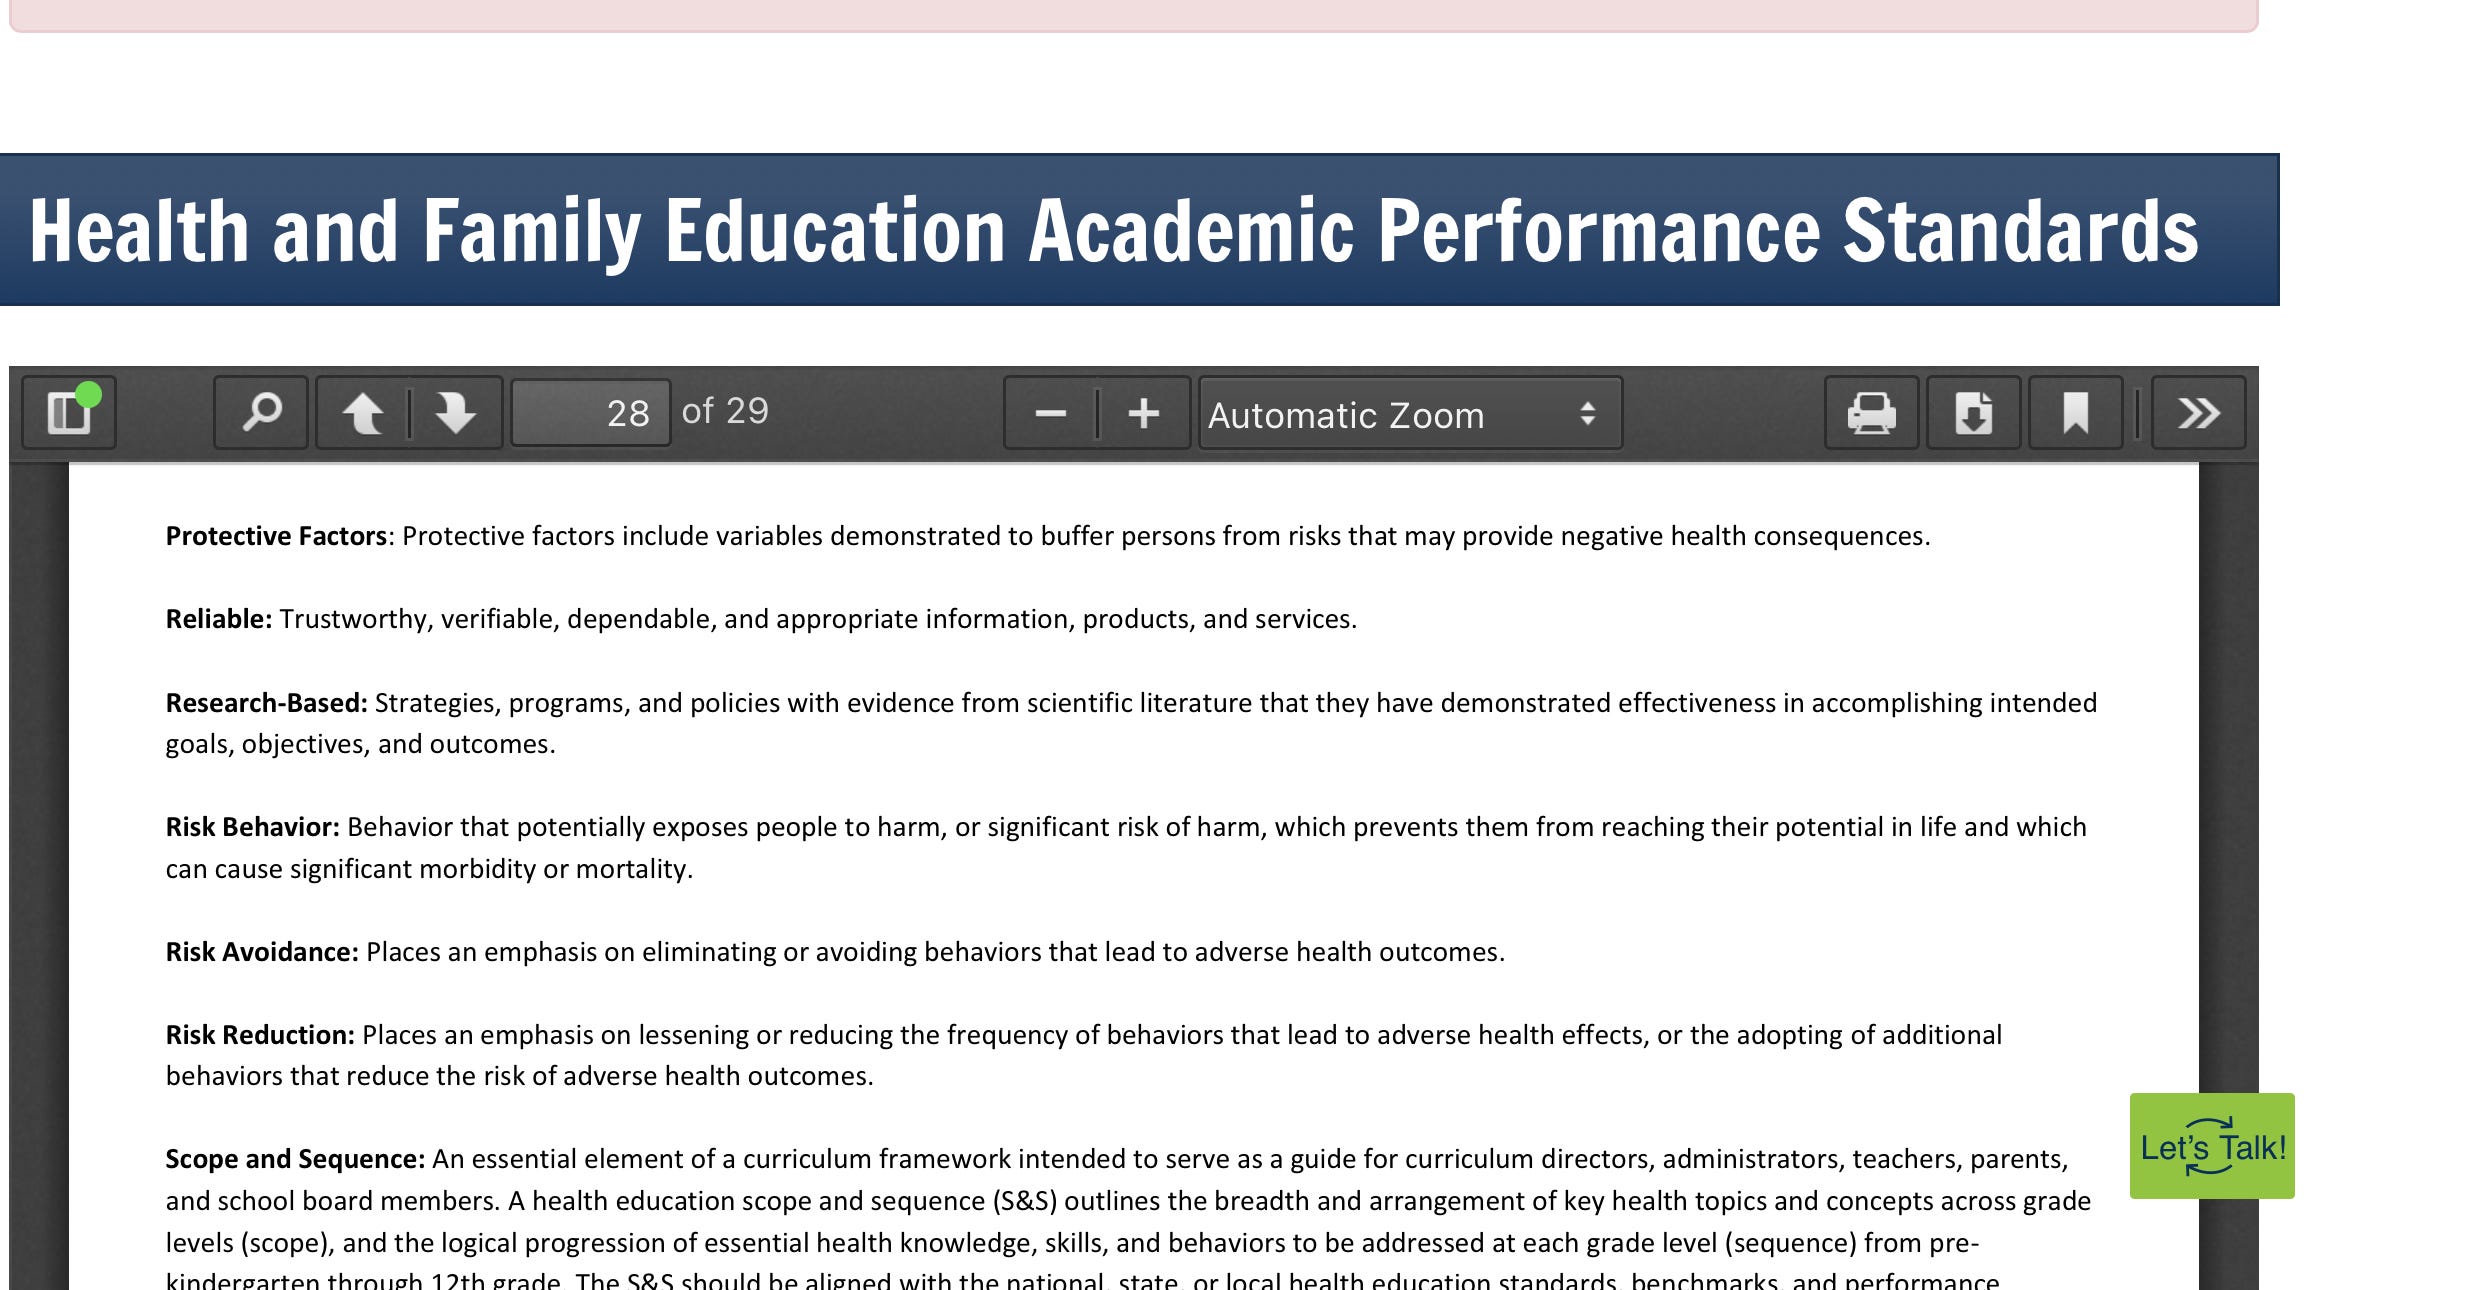Viewport: 2485px width, 1290px height.
Task: Click the 'of 29' page count label
Action: 725,411
